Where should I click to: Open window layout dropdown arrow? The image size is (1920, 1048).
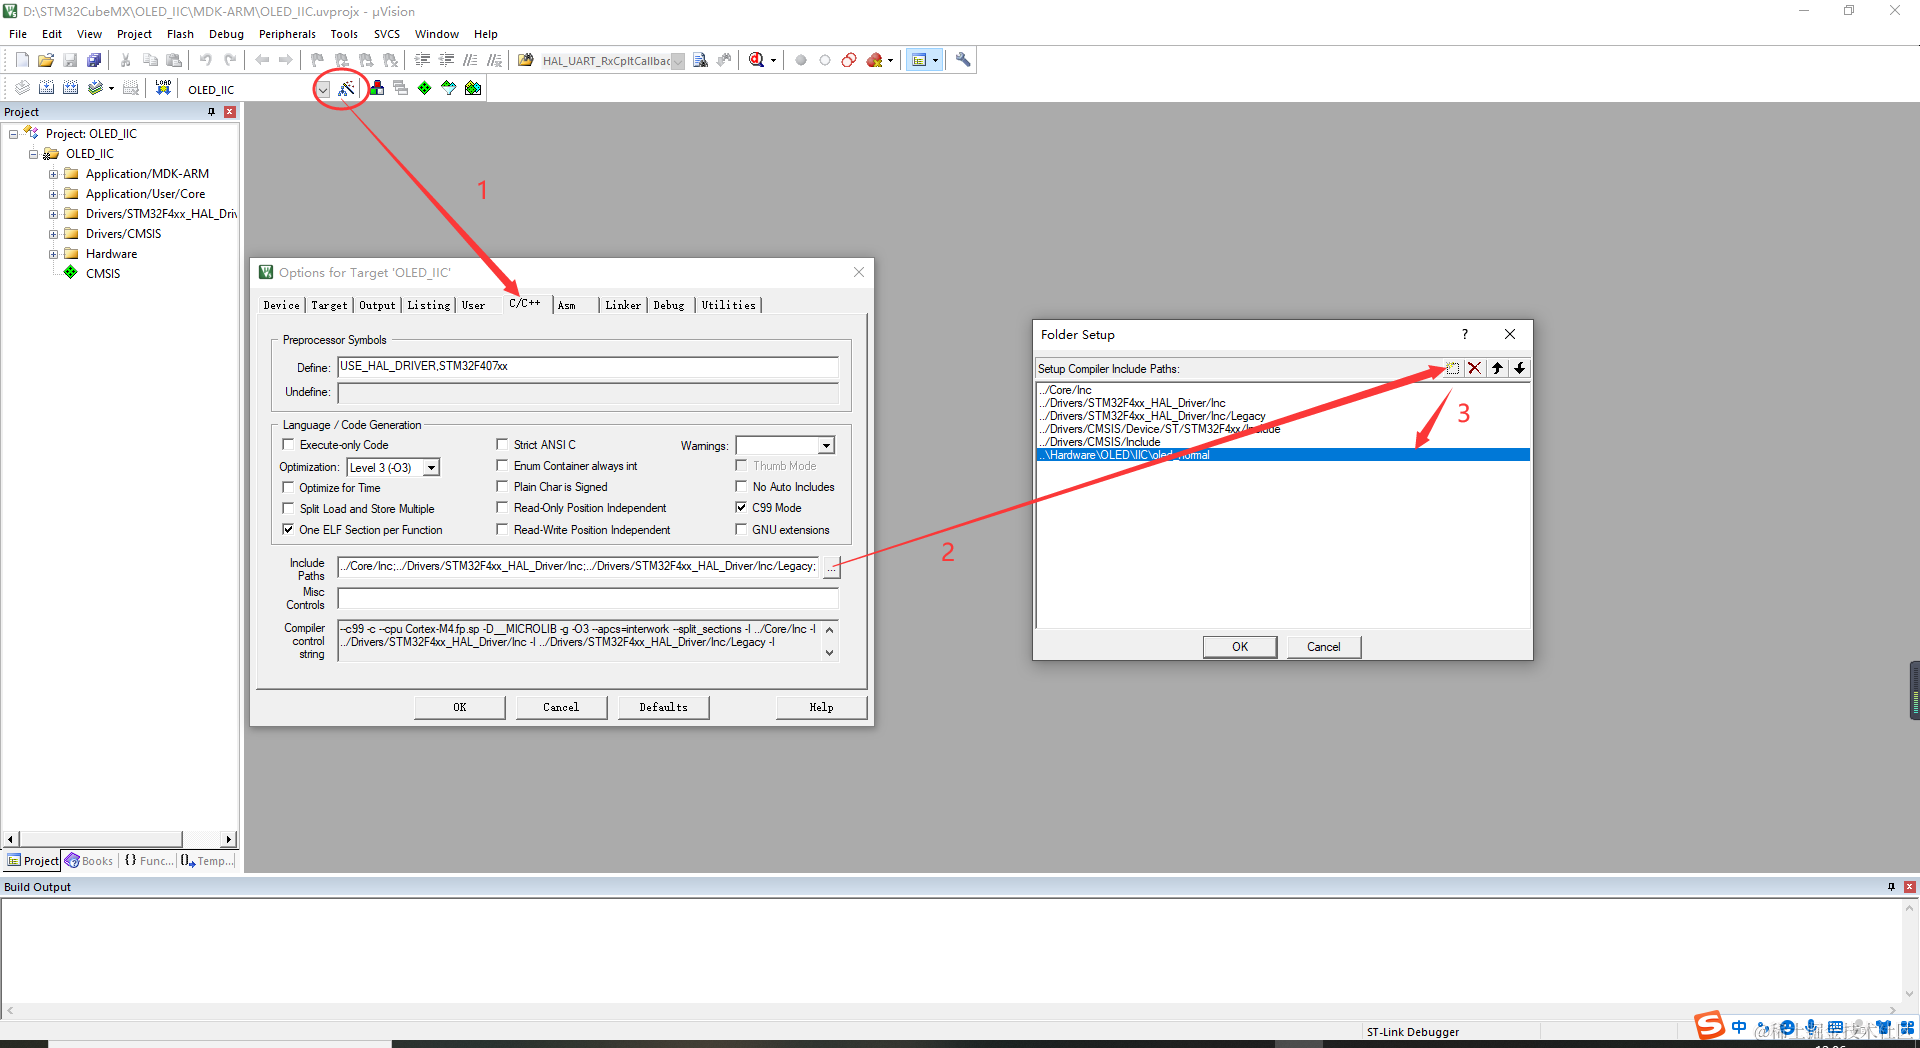point(936,60)
